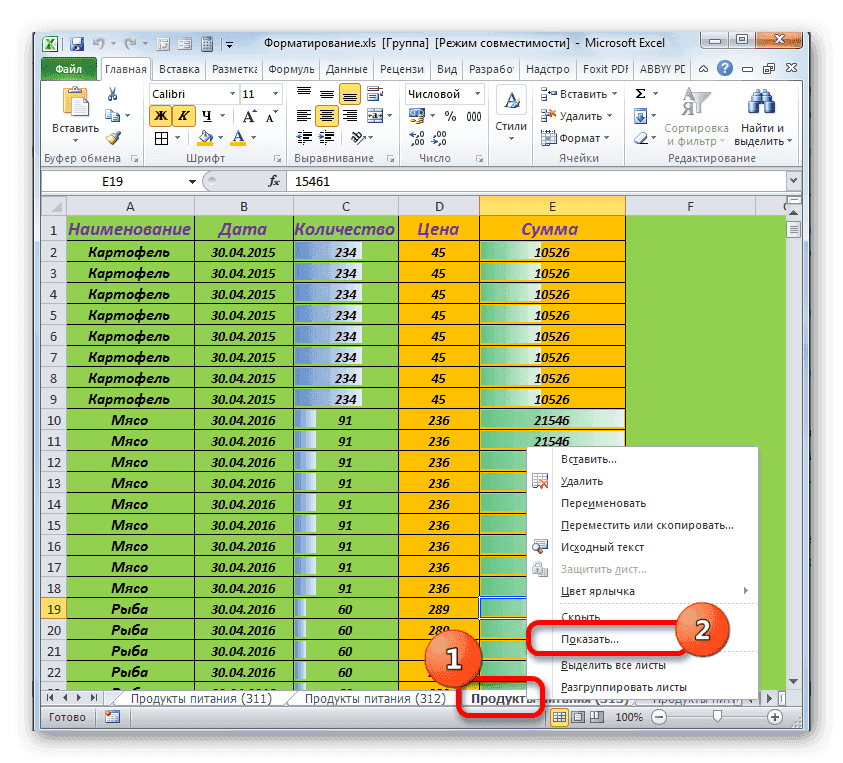This screenshot has width=843, height=763.
Task: Expand the border style dropdown arrow
Action: pyautogui.click(x=176, y=136)
